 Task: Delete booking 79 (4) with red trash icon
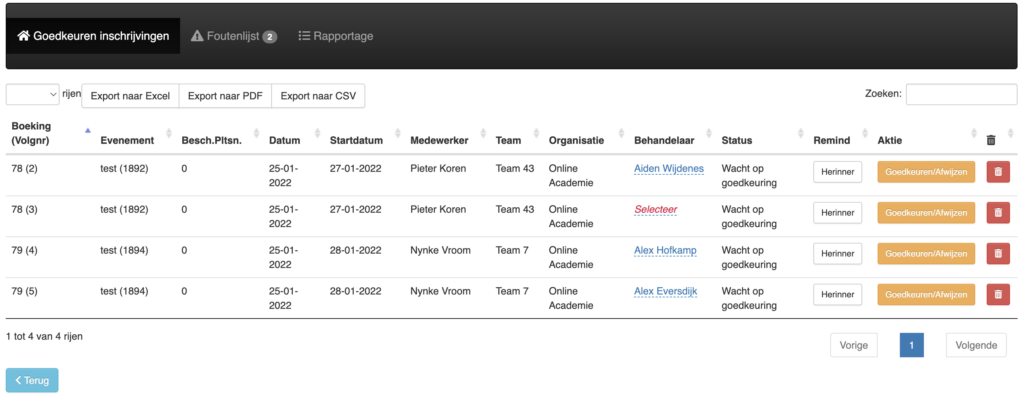pyautogui.click(x=998, y=254)
